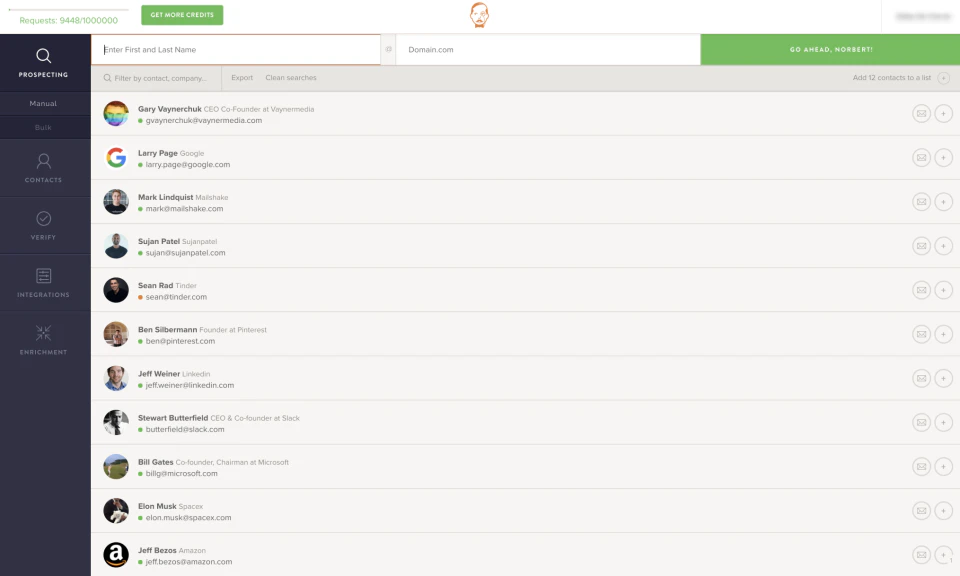Click the Norbert mascot logo at the top
960x576 pixels.
479,16
